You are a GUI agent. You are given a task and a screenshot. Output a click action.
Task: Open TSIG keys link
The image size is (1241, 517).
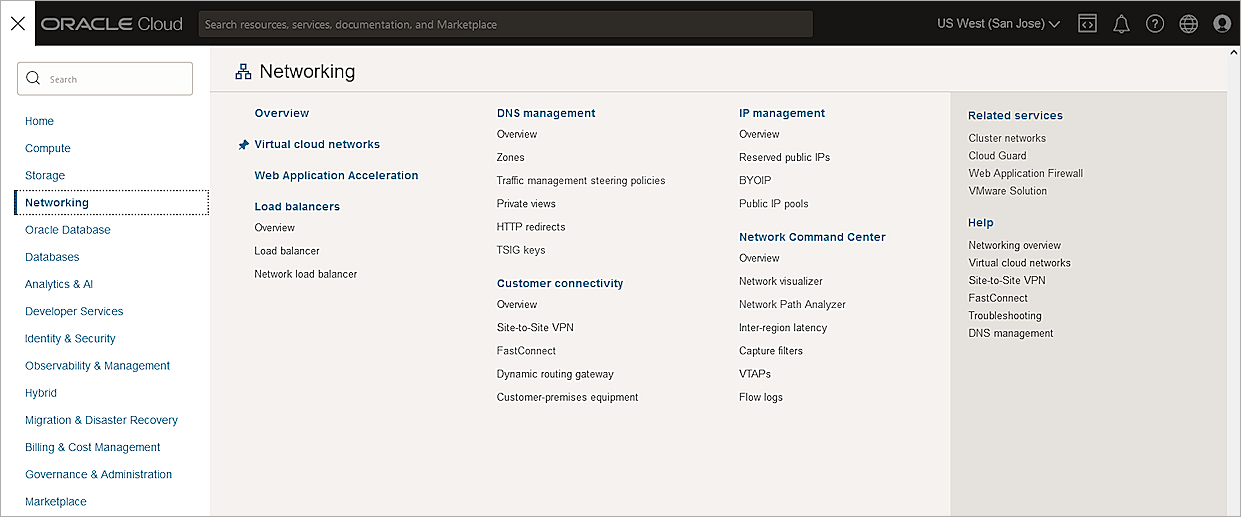521,250
